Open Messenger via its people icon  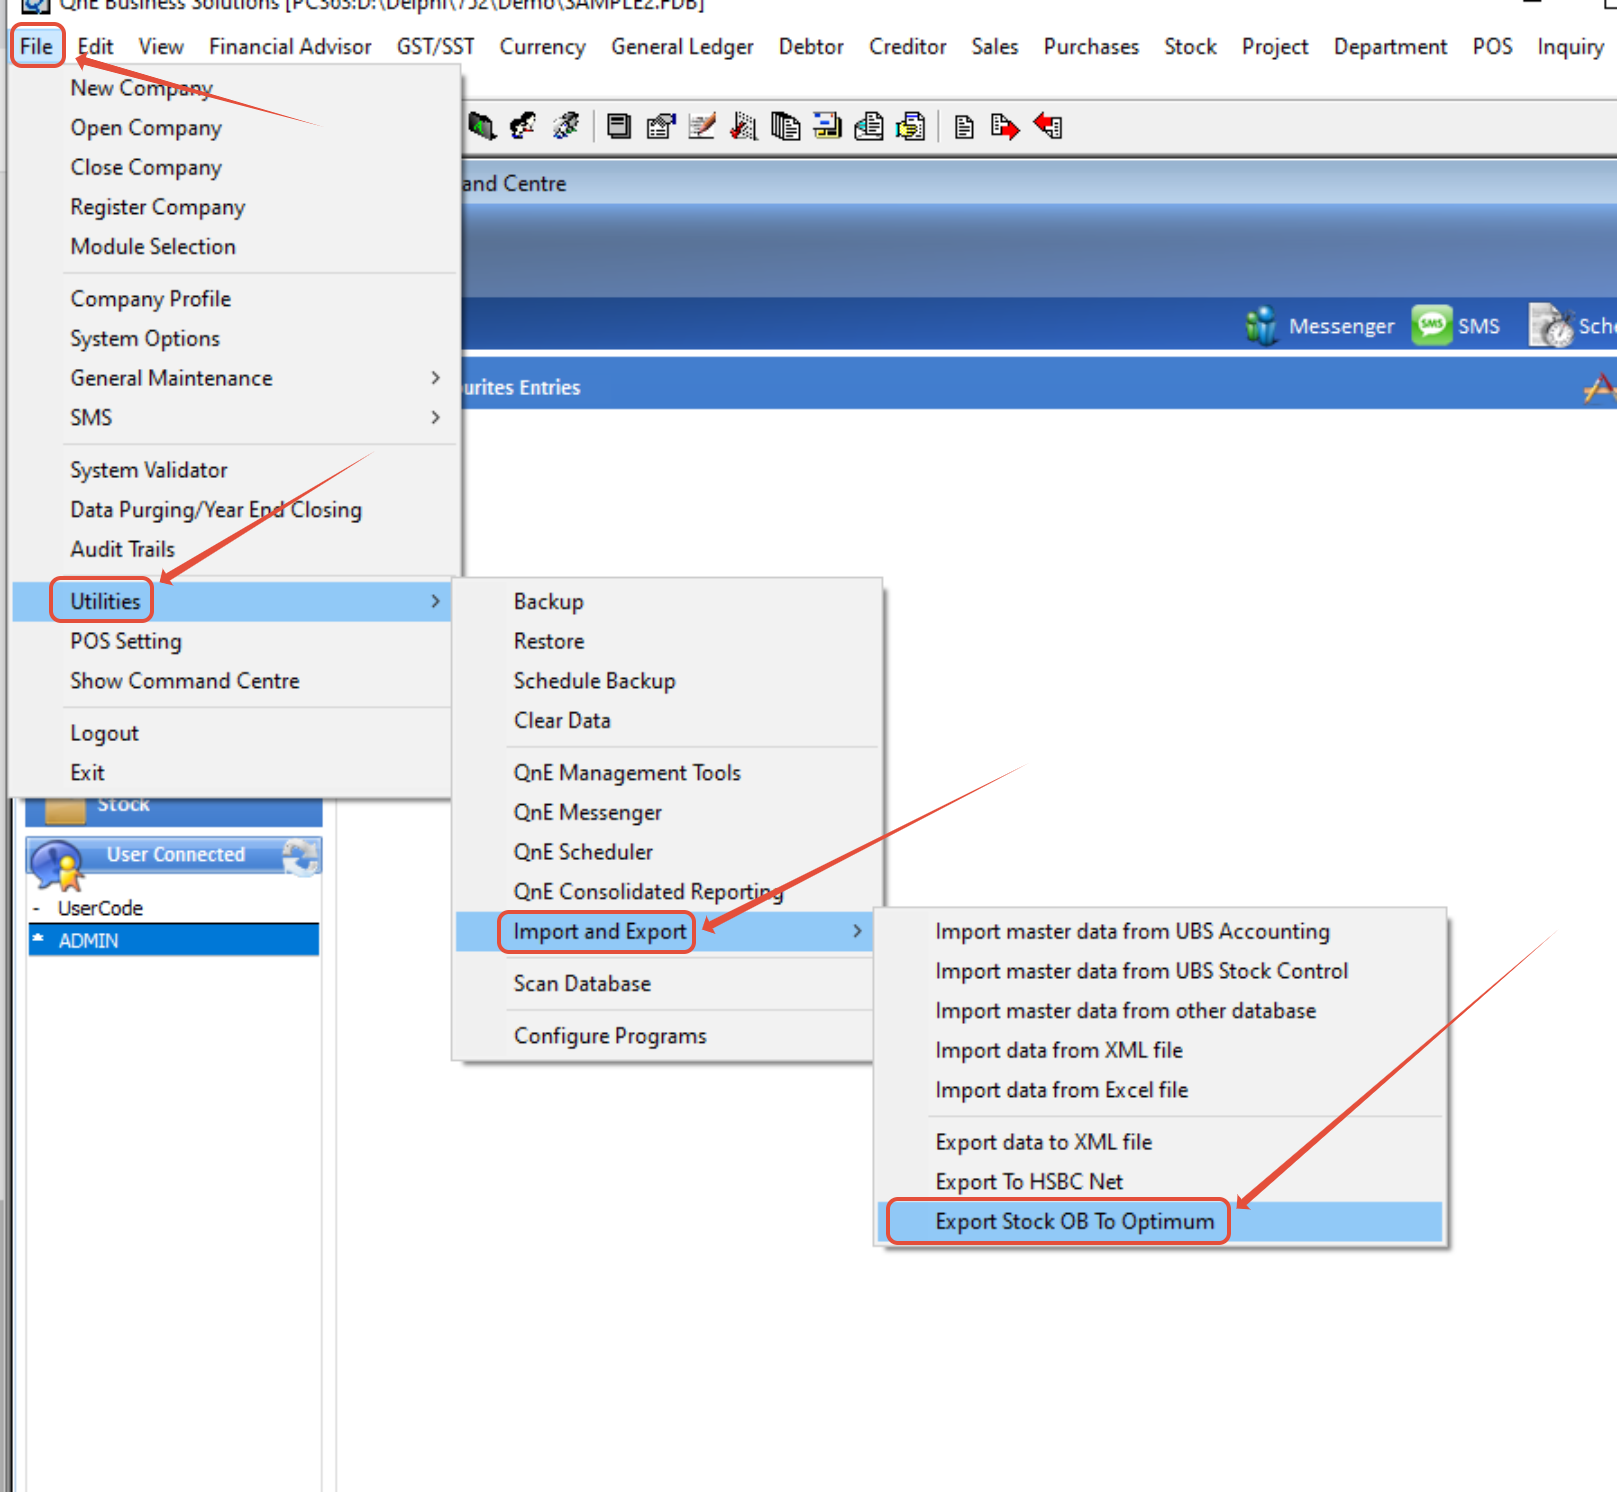[x=1262, y=326]
